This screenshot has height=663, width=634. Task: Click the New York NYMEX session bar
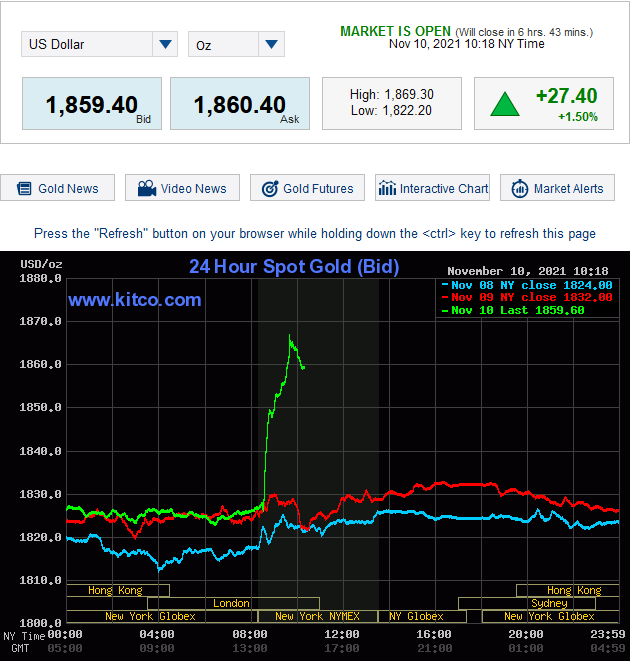[318, 616]
